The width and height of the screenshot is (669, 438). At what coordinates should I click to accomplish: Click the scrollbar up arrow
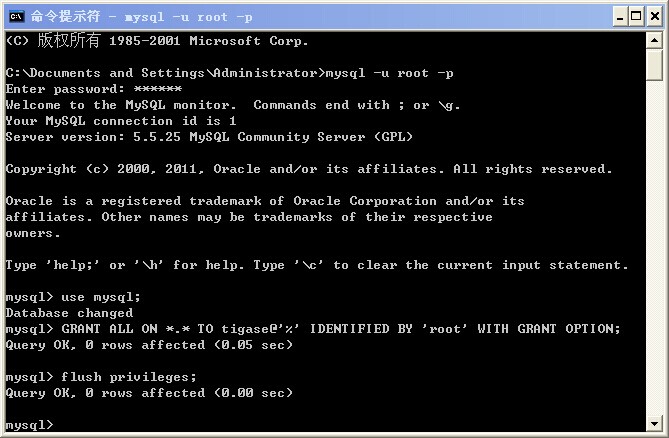tap(655, 41)
